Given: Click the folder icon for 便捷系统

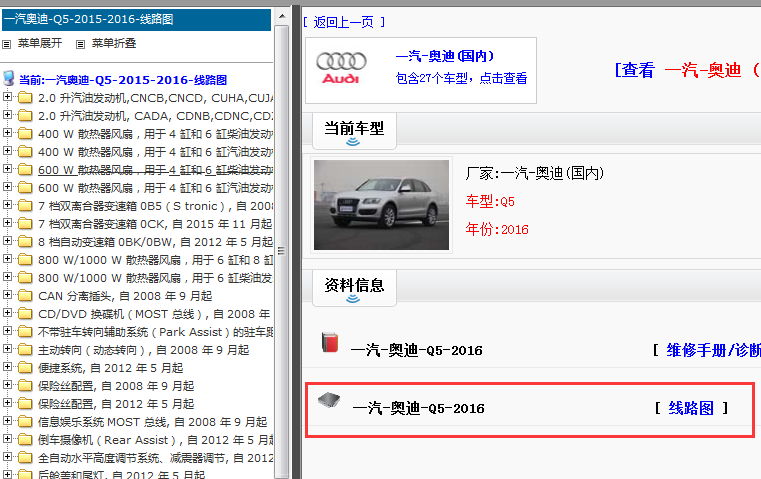Looking at the screenshot, I should (25, 367).
